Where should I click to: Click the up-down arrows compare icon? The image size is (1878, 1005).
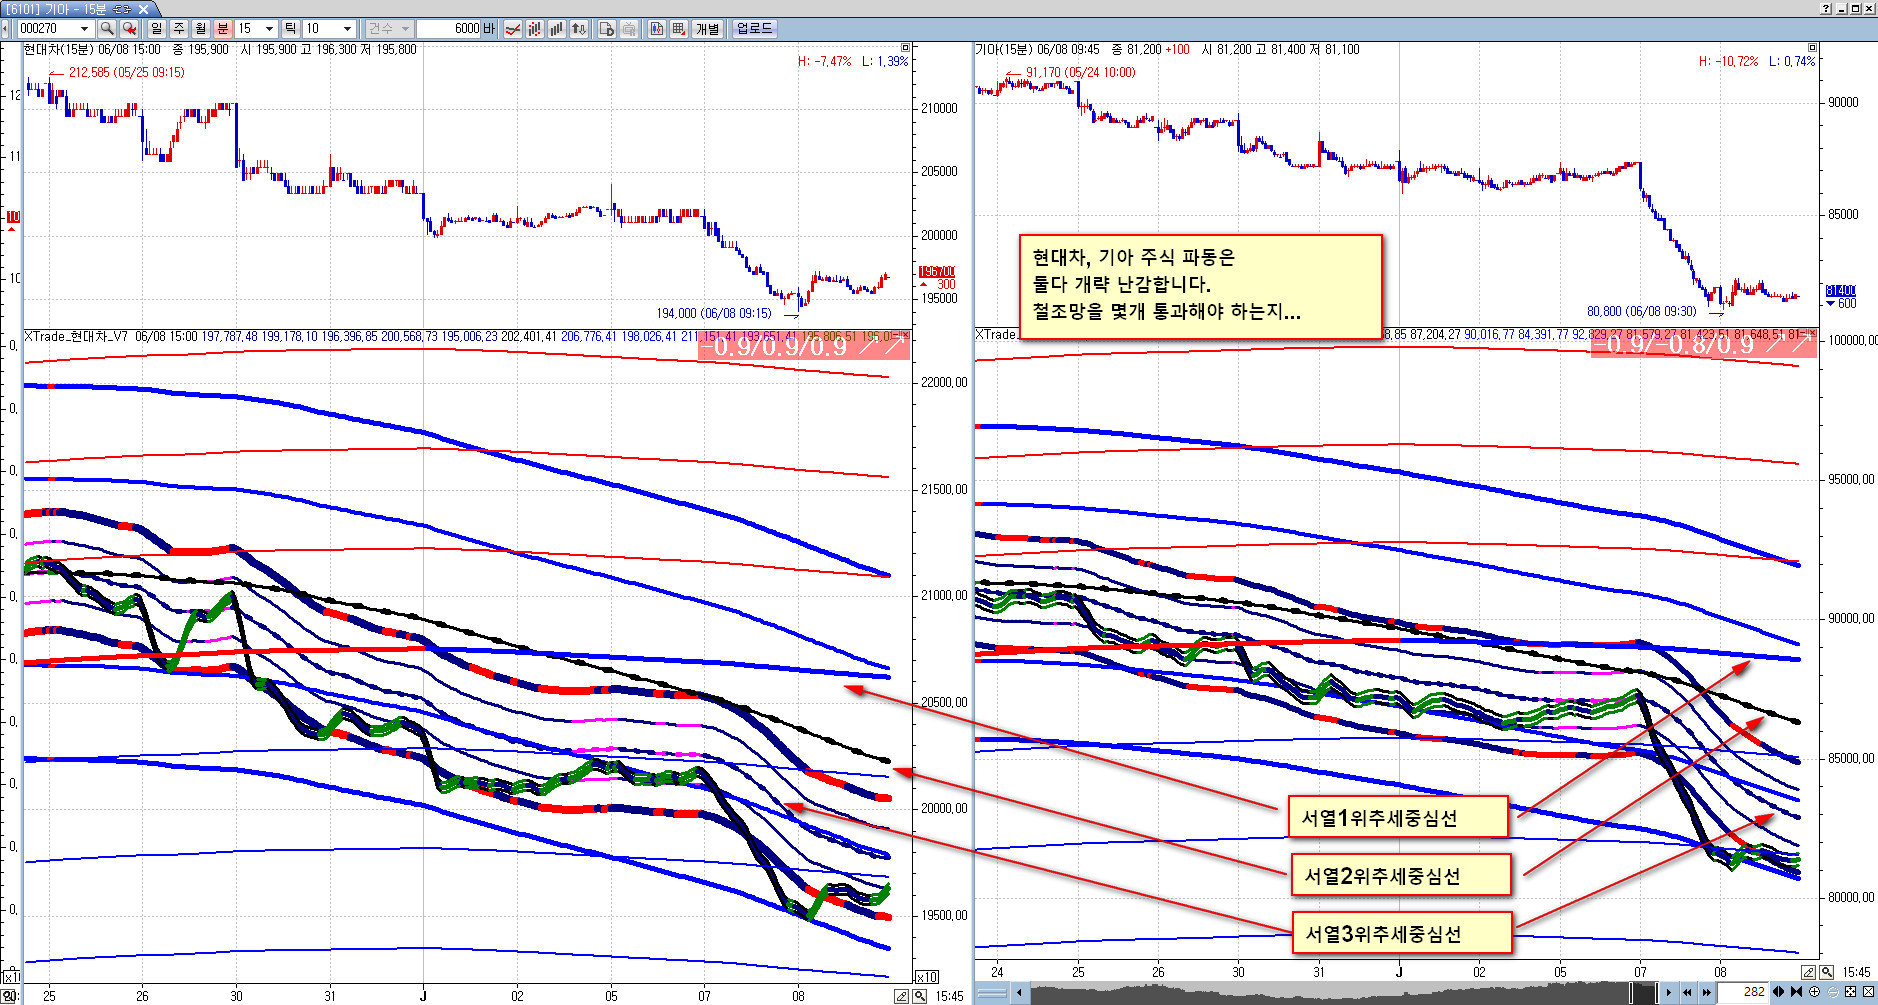579,29
